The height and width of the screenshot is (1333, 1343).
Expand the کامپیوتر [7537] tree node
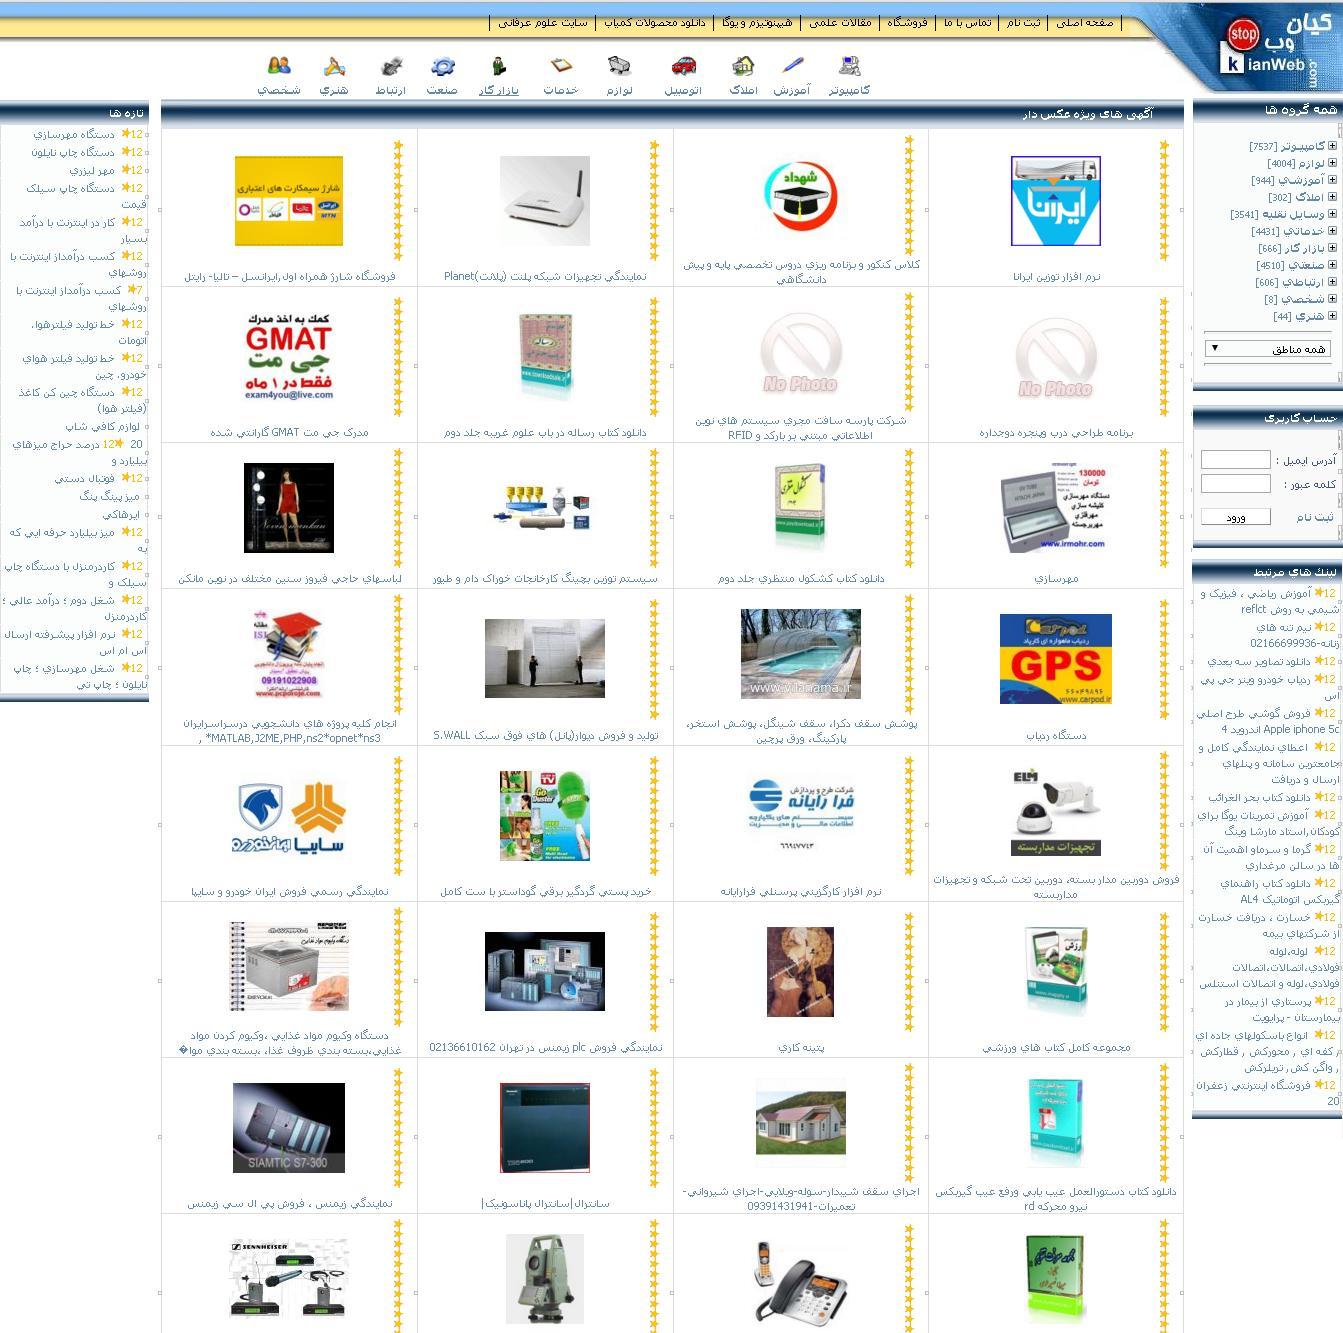pyautogui.click(x=1332, y=146)
